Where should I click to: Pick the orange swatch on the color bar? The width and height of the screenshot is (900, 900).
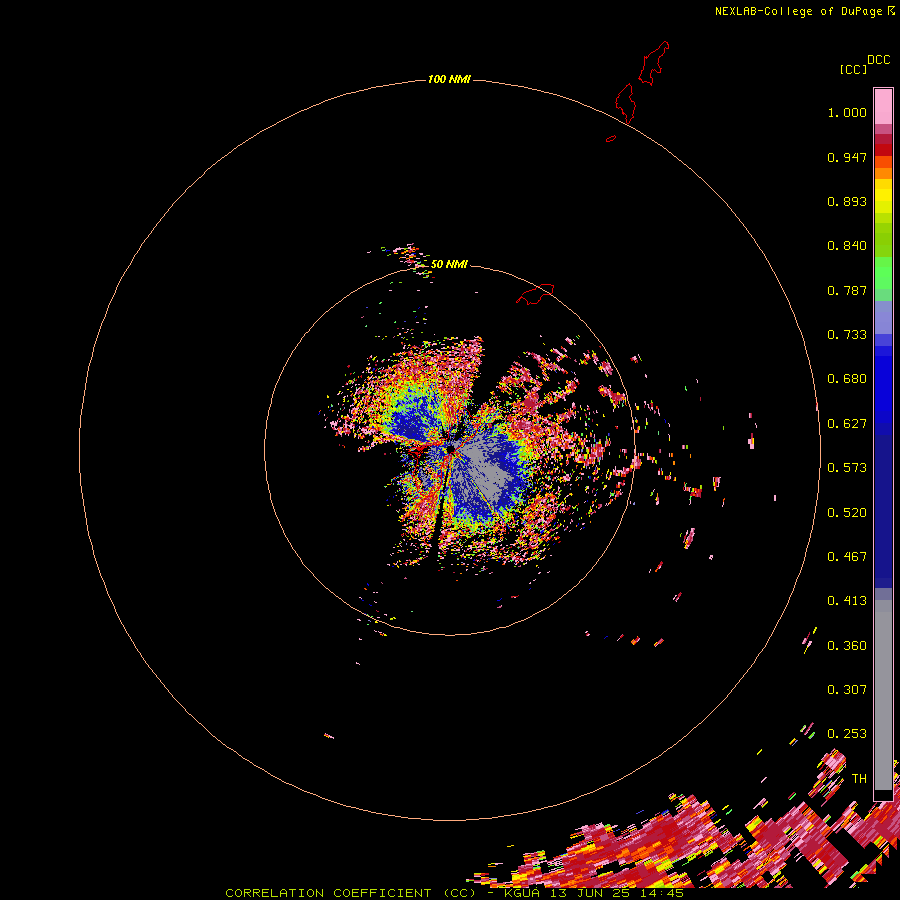coord(883,173)
